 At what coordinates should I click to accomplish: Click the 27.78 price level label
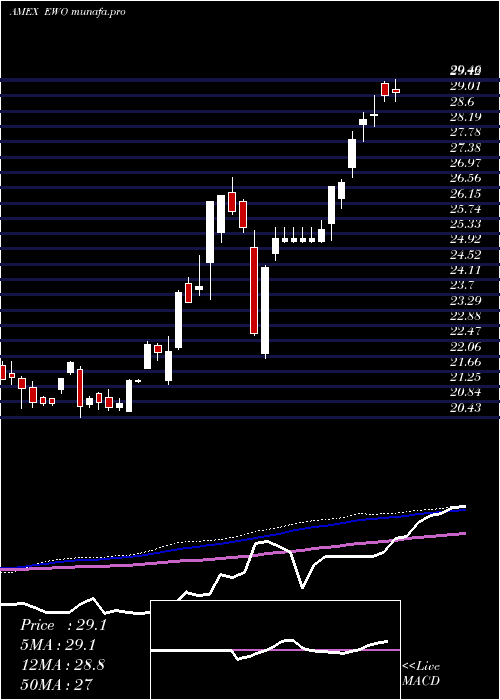(465, 132)
